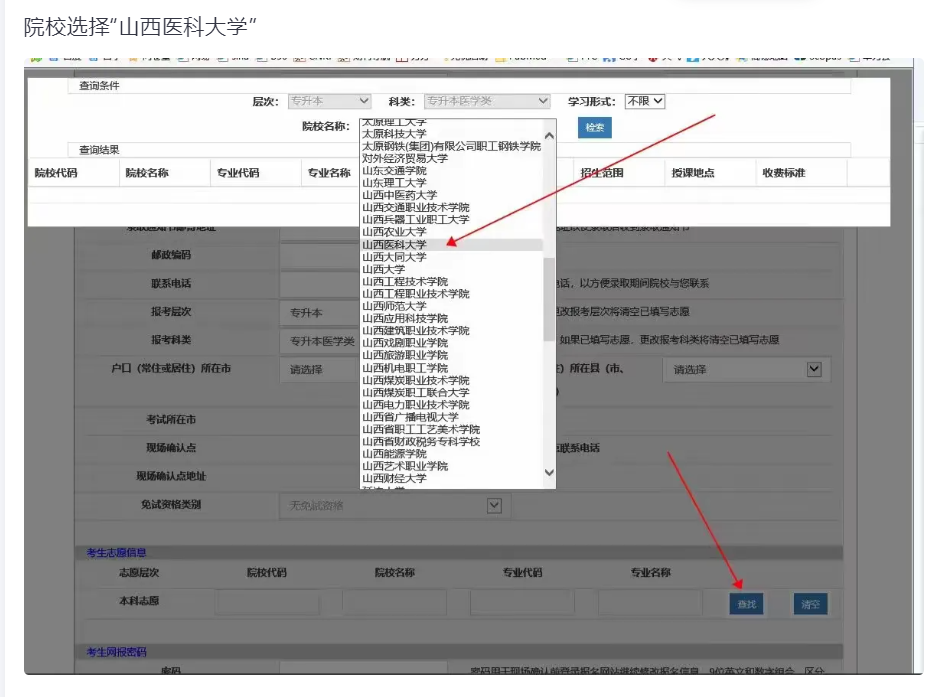Select 山西建筑职业技术学院 in the list
The height and width of the screenshot is (697, 934).
[416, 331]
